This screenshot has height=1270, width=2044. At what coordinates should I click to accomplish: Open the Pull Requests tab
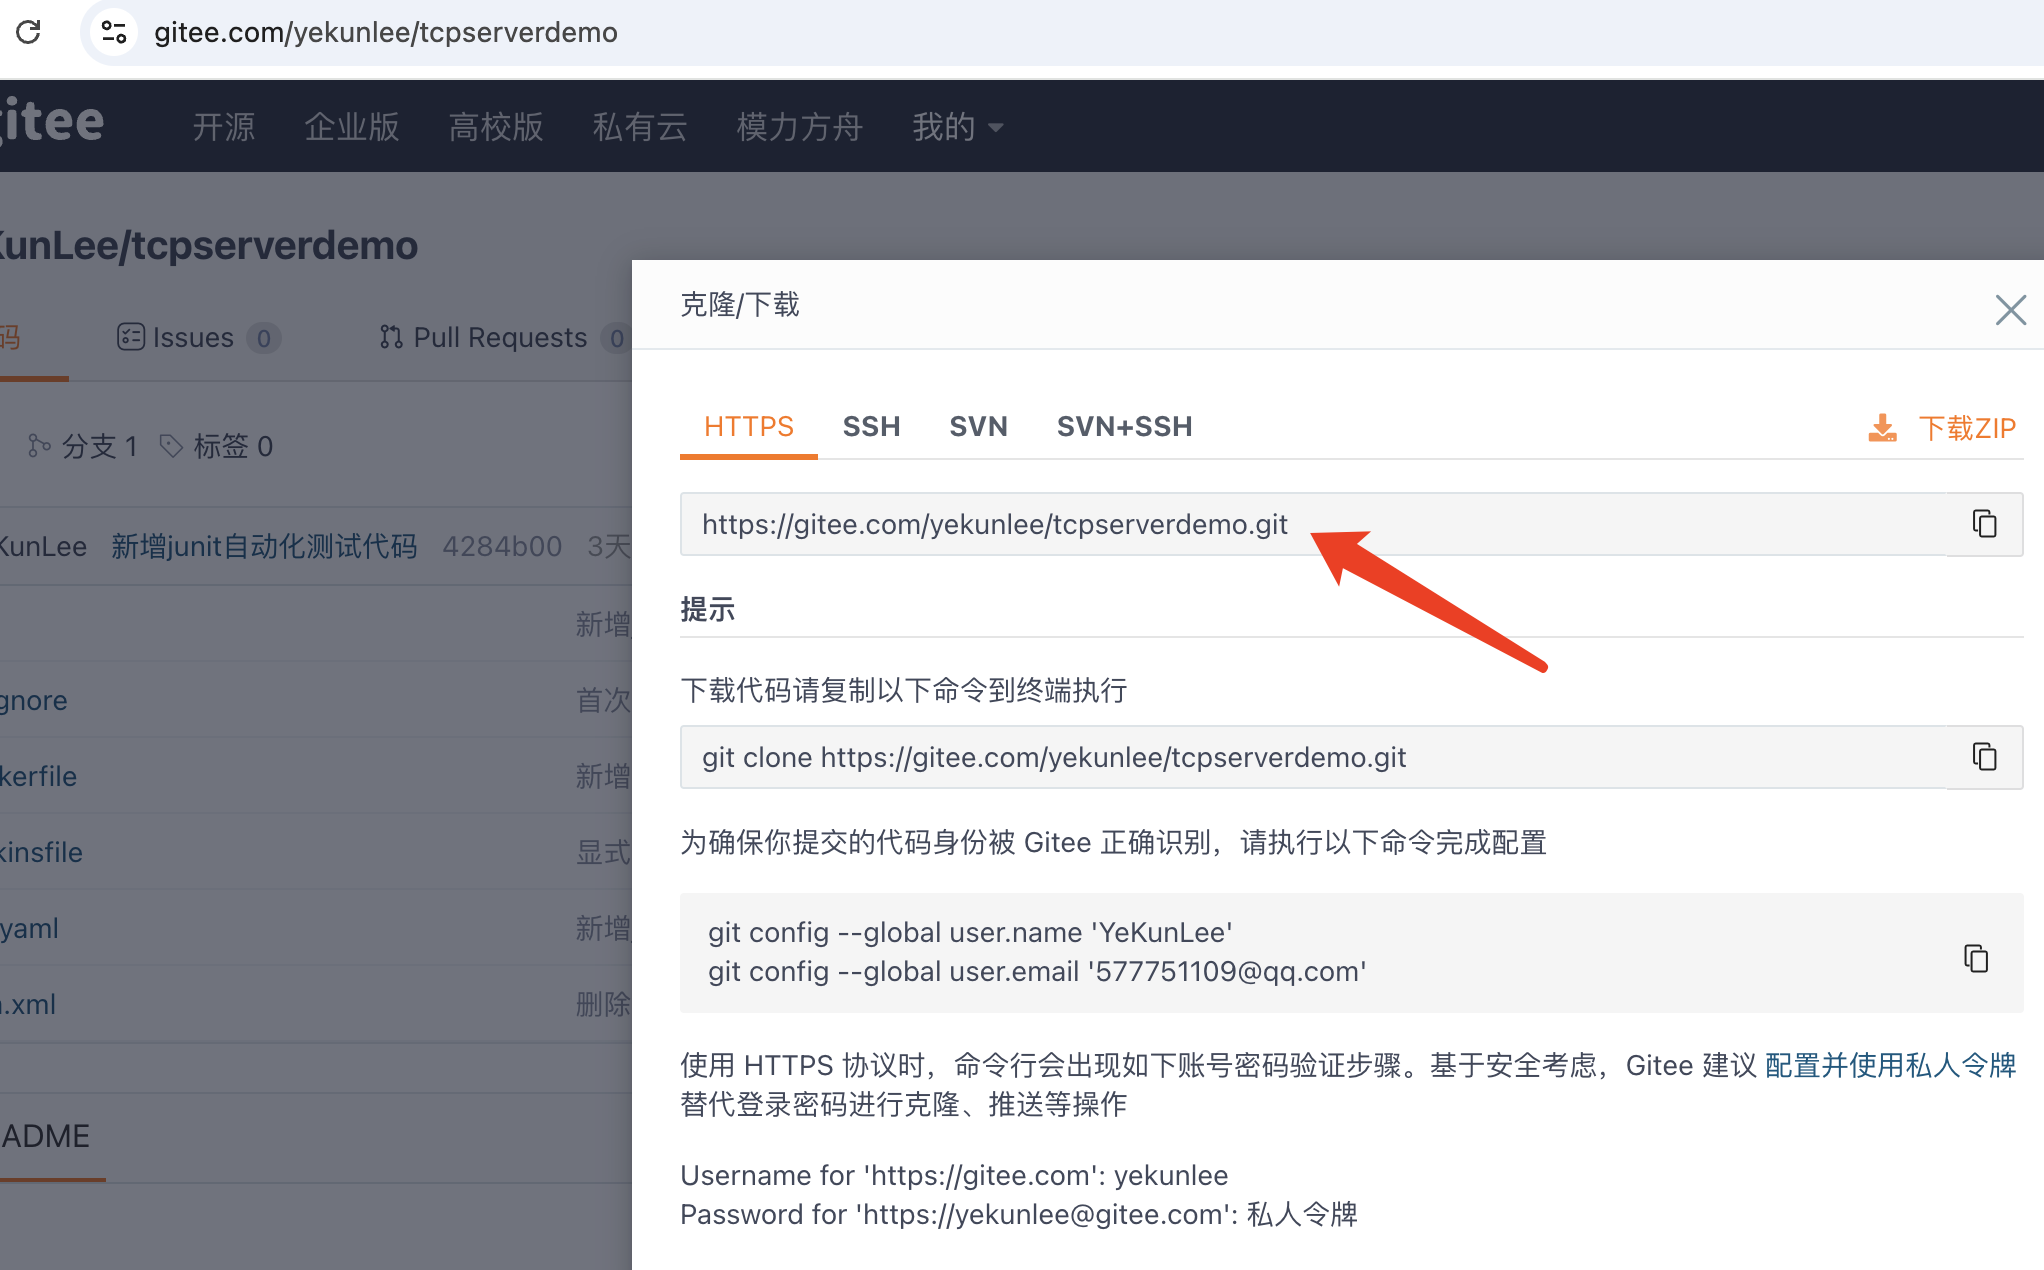click(499, 338)
